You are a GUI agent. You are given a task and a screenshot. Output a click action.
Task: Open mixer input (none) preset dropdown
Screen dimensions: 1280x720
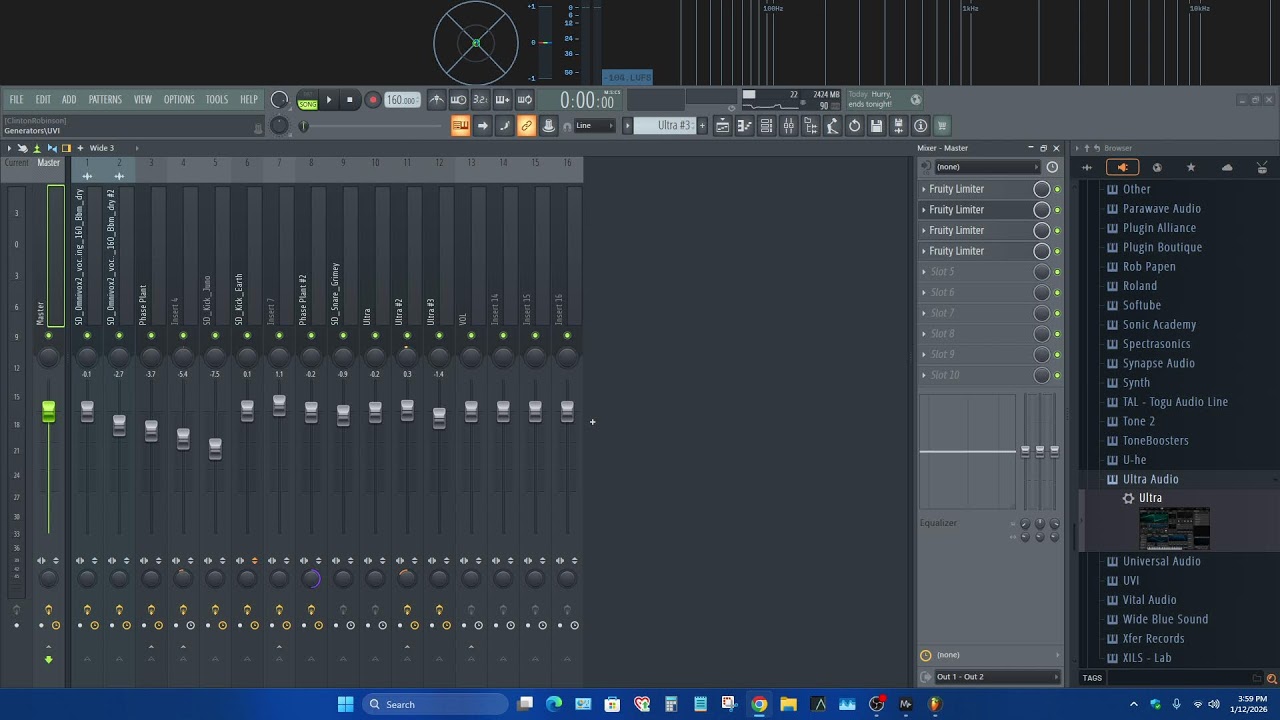(987, 167)
